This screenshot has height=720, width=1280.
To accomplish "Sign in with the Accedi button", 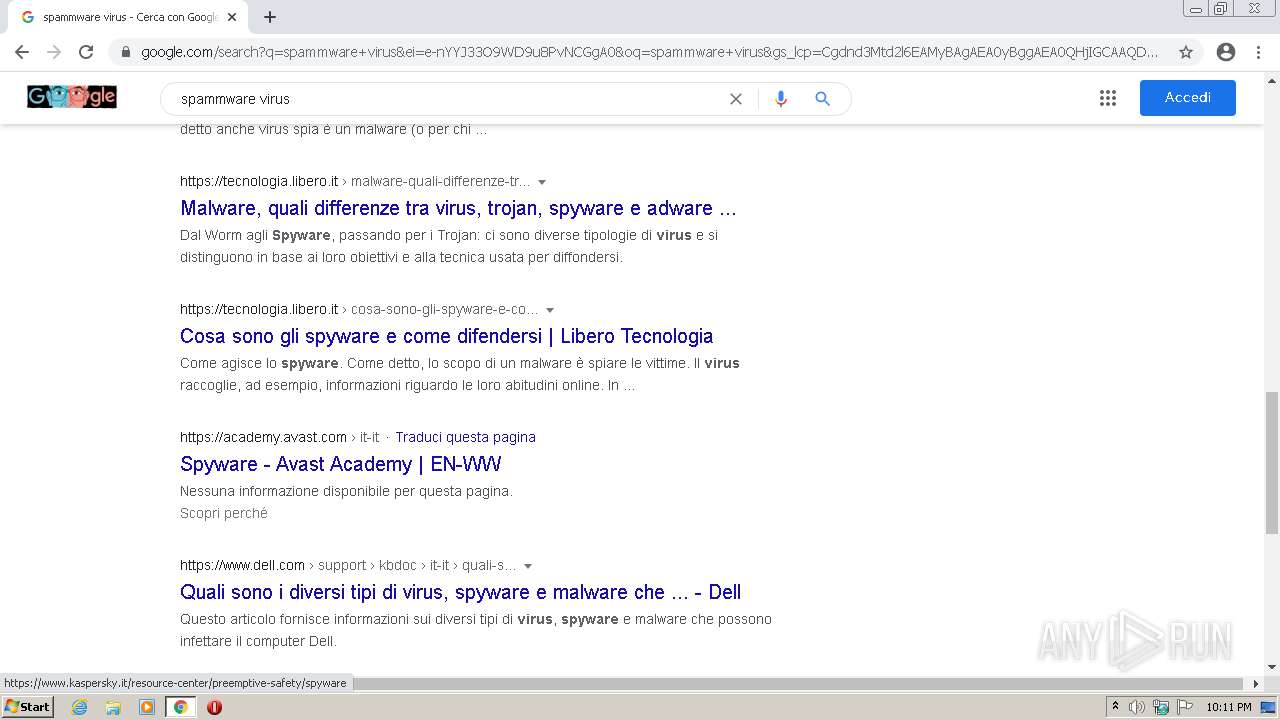I will coord(1188,98).
